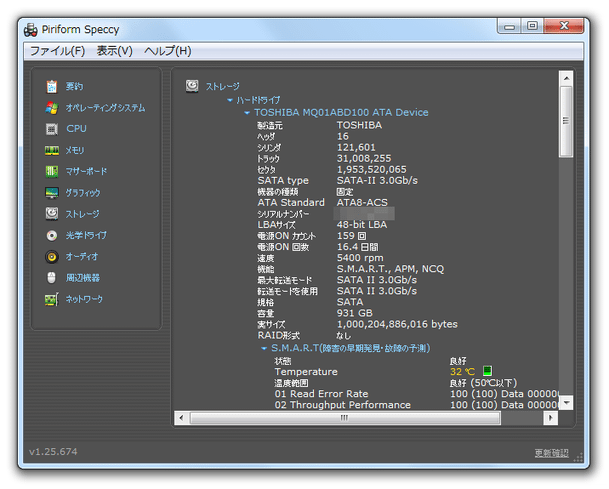The height and width of the screenshot is (489, 609).
Task: Click the 32 ℃ temperature reading
Action: [x=462, y=372]
